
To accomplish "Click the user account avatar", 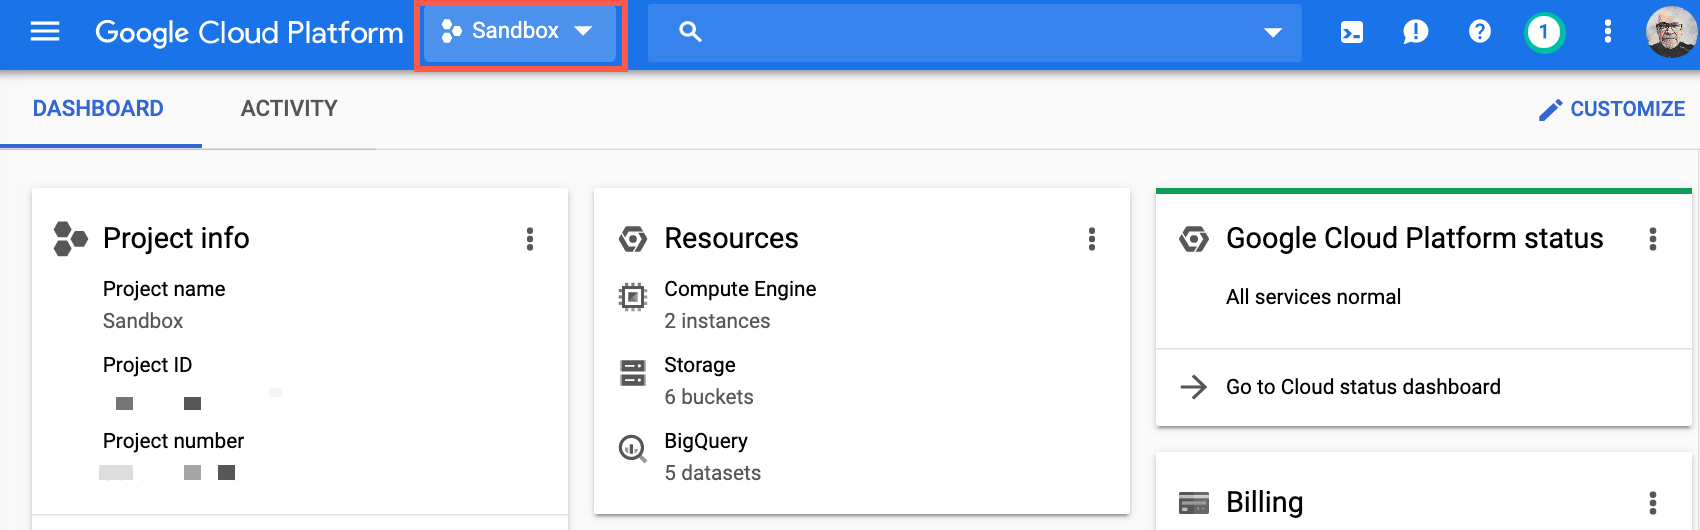I will tap(1670, 33).
